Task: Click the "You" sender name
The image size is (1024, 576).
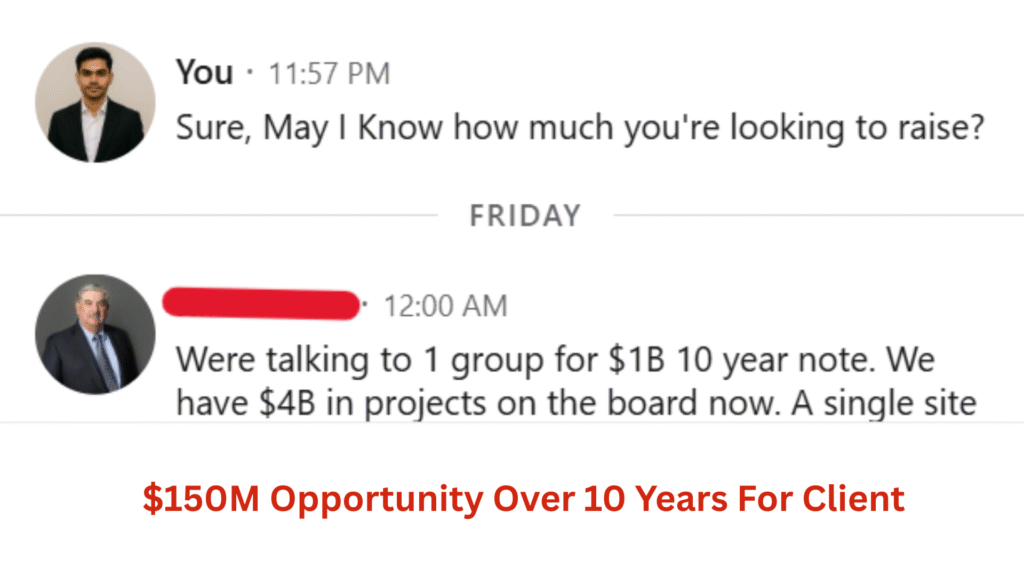Action: click(x=204, y=73)
